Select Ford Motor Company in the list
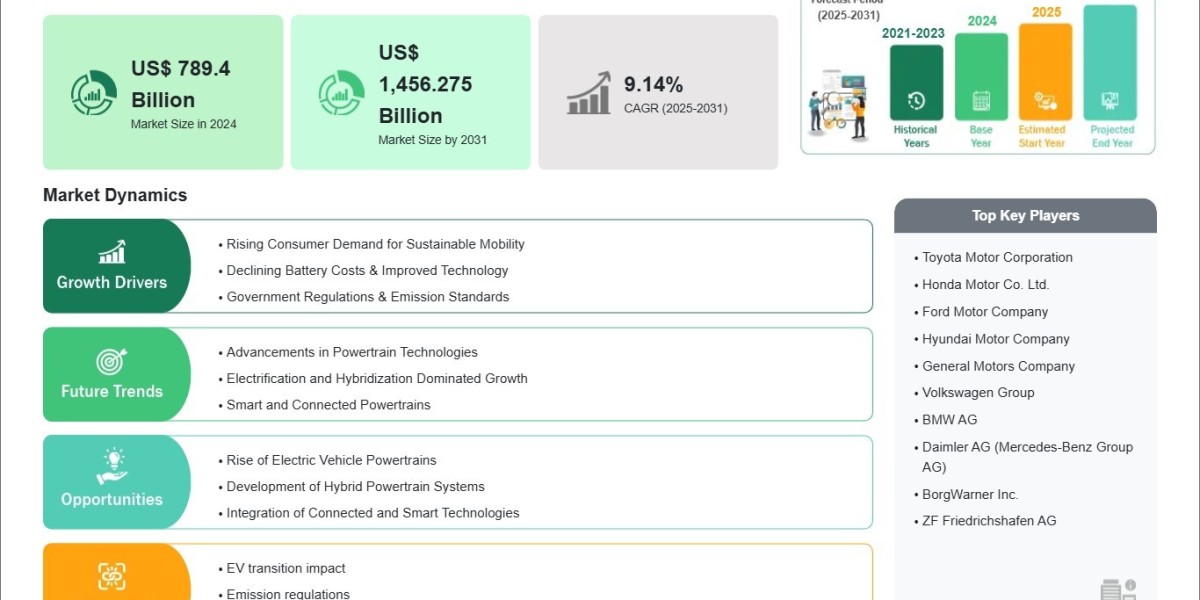The height and width of the screenshot is (600, 1200). pos(985,311)
